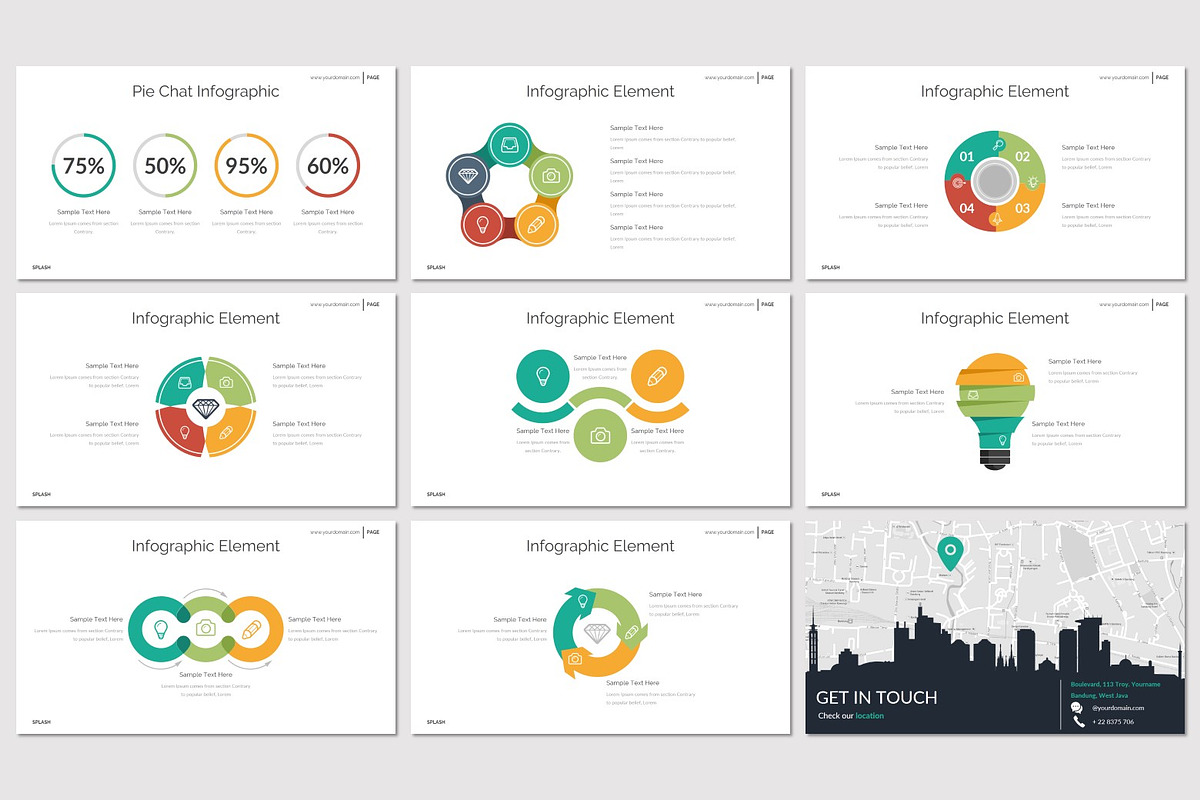The image size is (1200, 800).
Task: Select the 95% progress ring
Action: 246,165
